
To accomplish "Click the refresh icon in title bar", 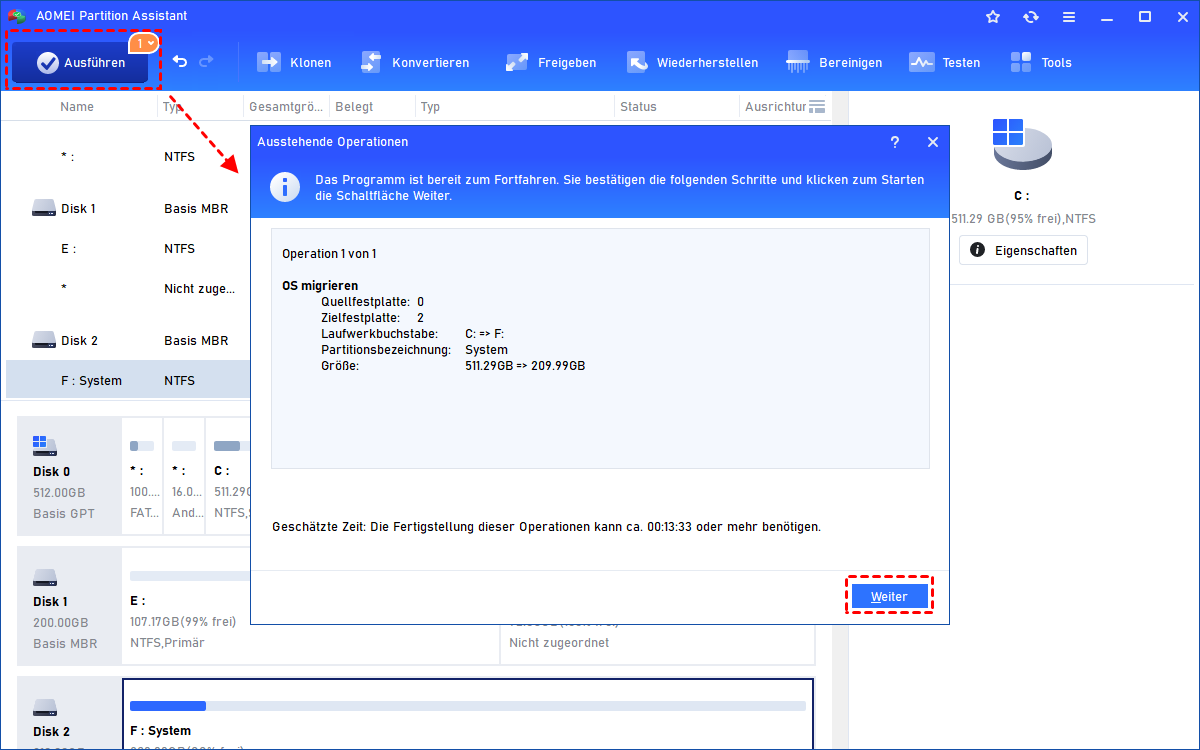I will 1031,16.
